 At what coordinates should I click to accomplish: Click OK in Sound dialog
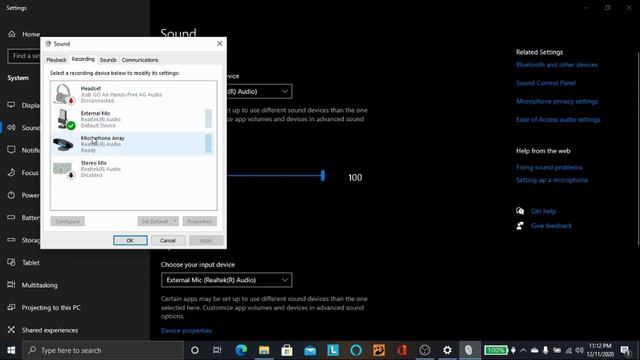(130, 240)
